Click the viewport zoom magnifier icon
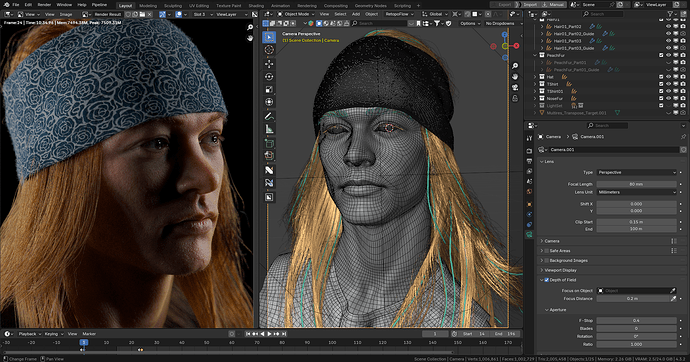 tap(515, 66)
